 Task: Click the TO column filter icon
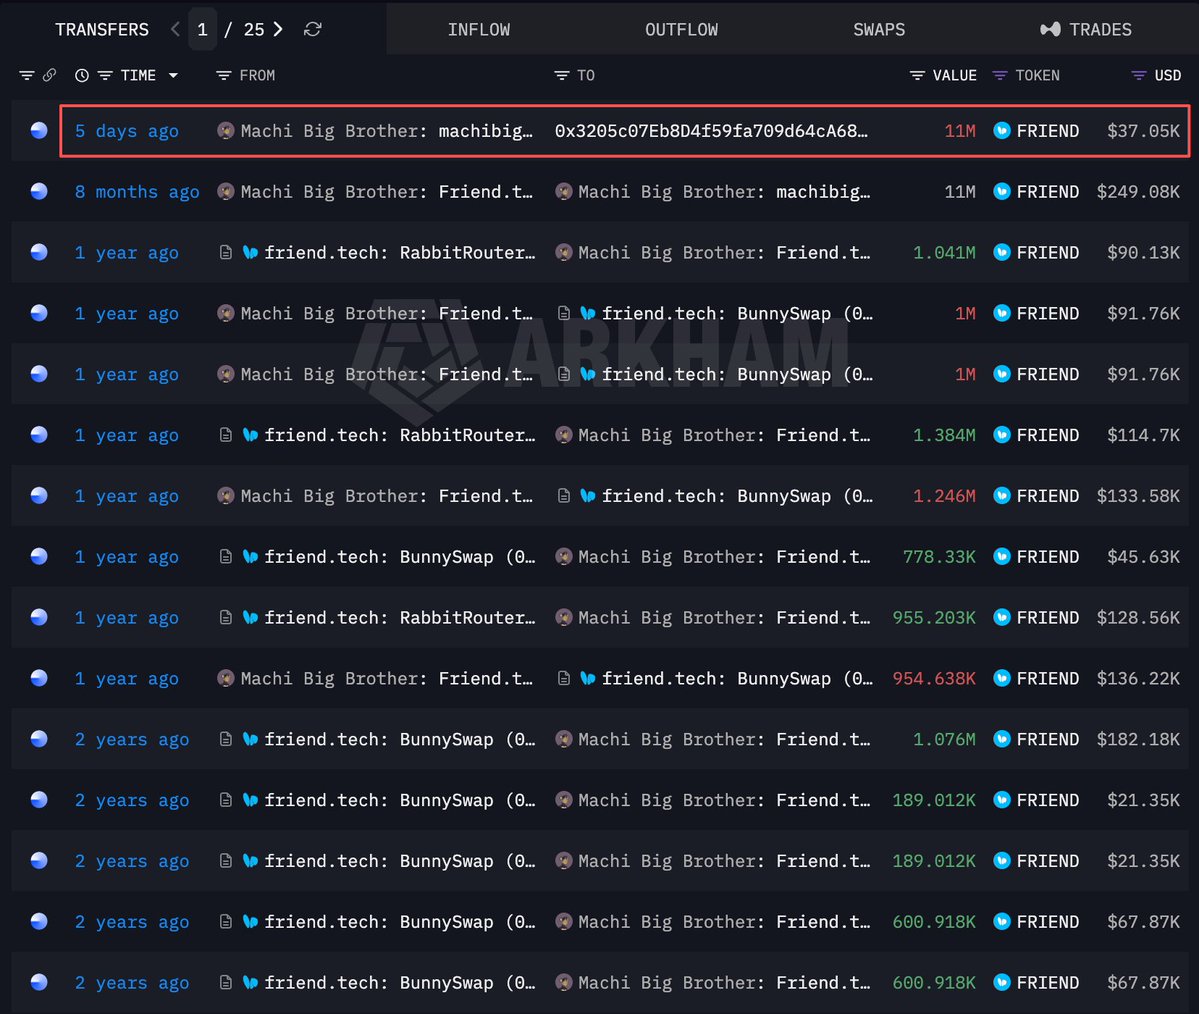561,75
